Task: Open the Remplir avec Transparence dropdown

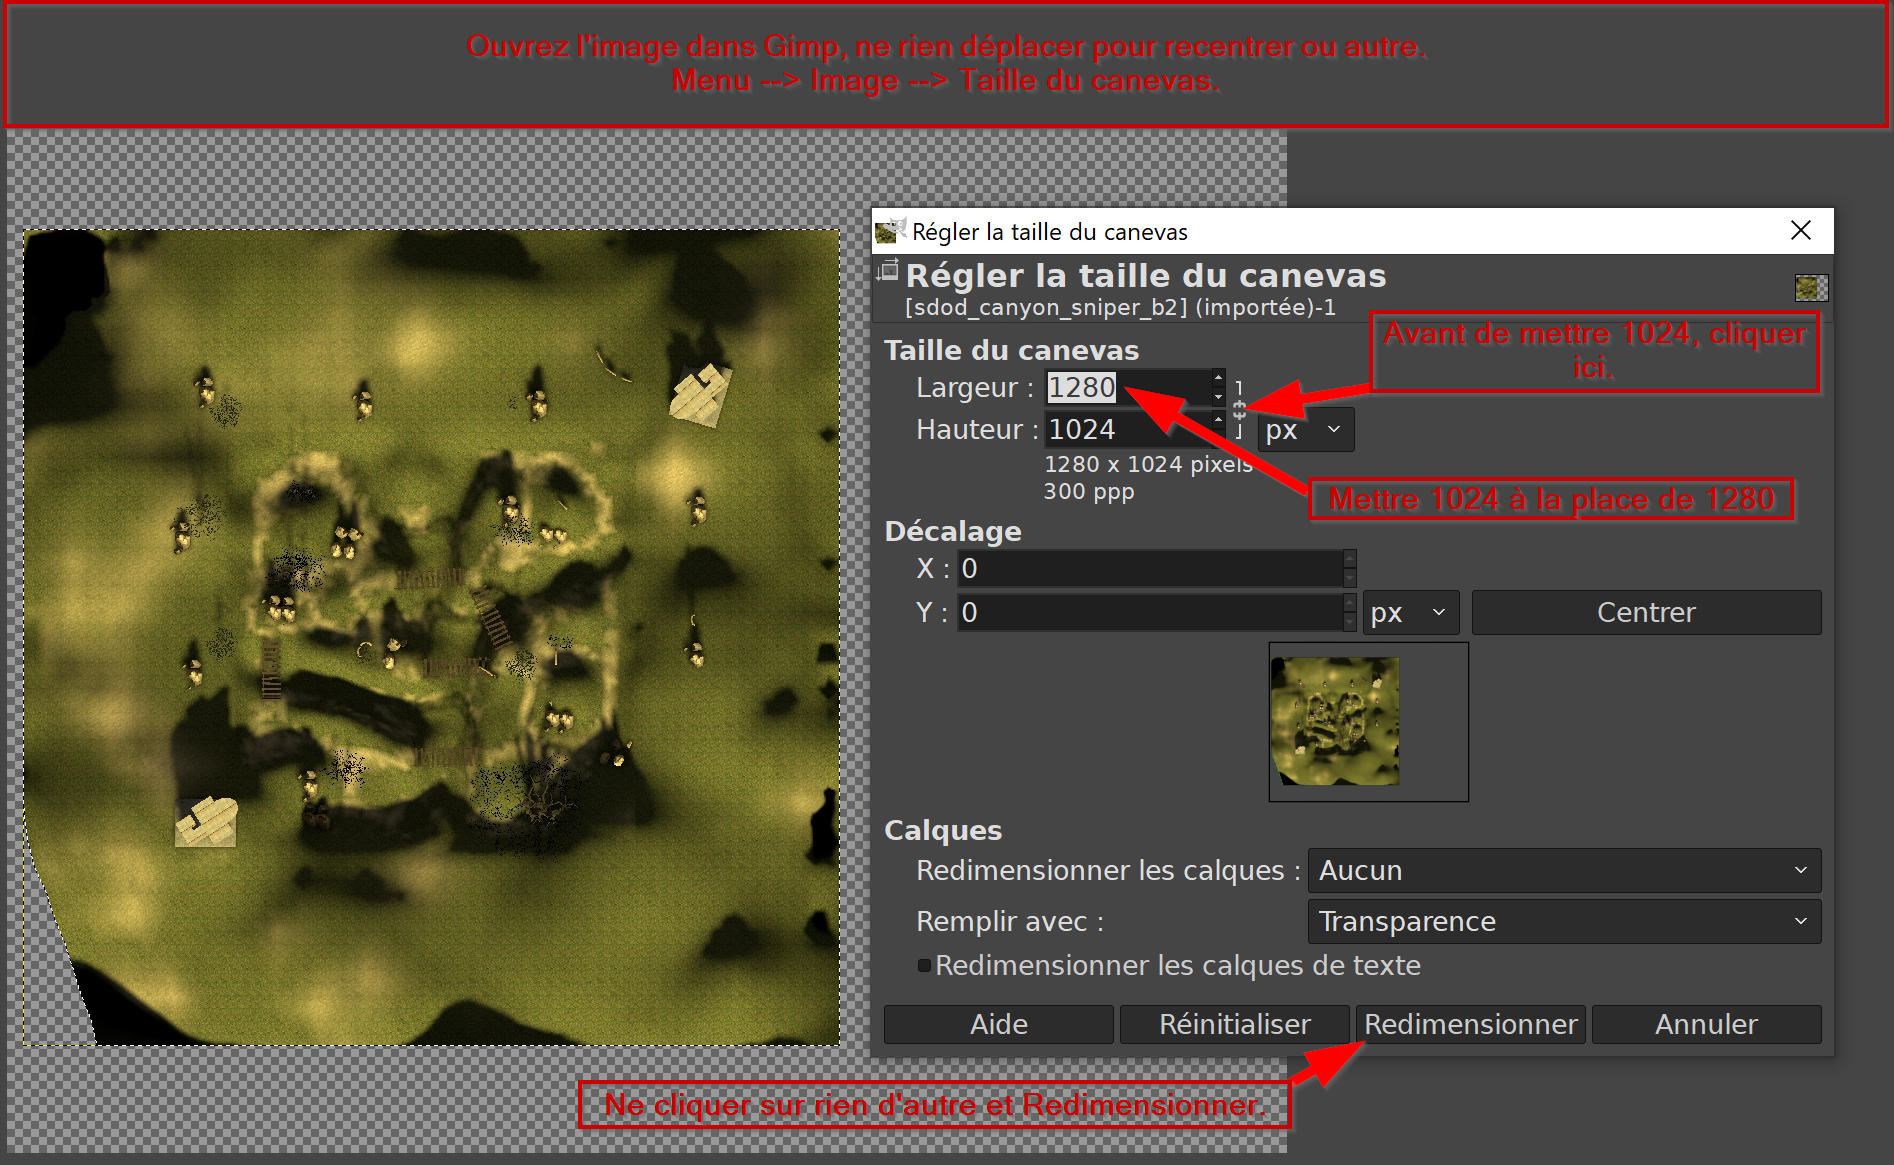Action: click(x=1563, y=922)
